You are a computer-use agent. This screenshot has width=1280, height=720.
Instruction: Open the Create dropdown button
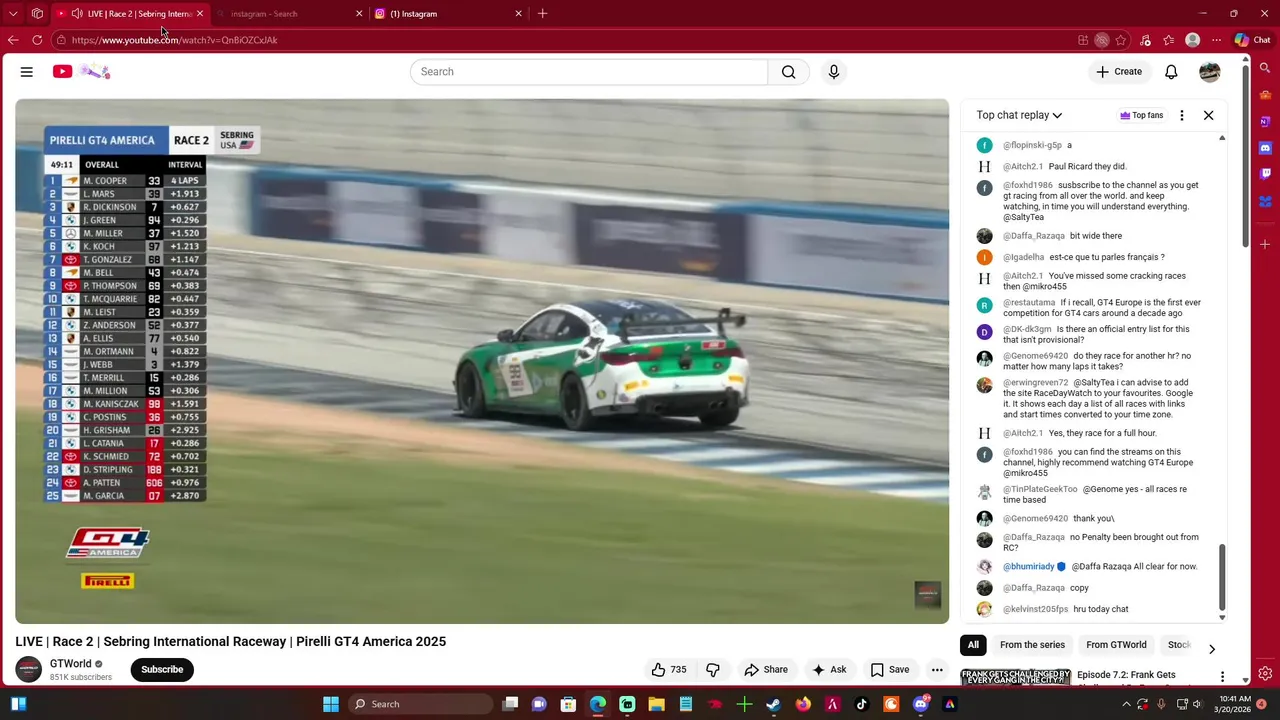(x=1119, y=72)
